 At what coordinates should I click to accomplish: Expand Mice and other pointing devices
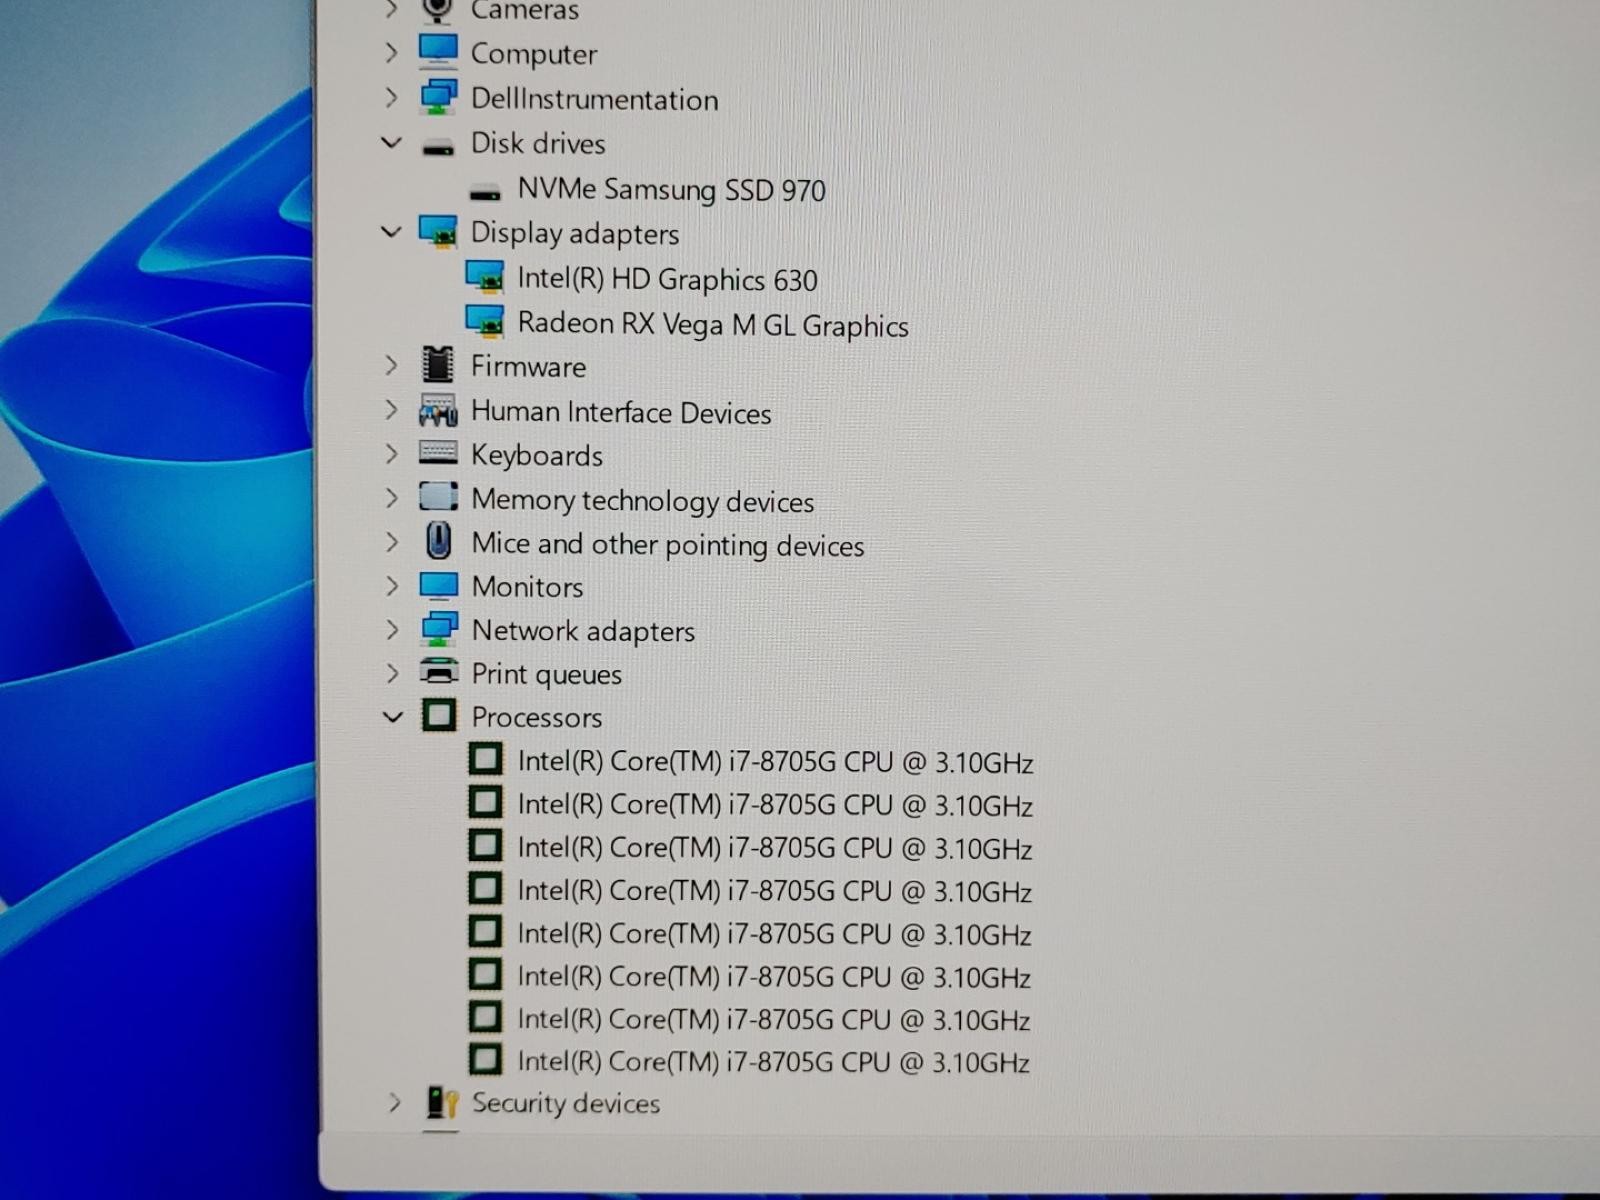391,542
